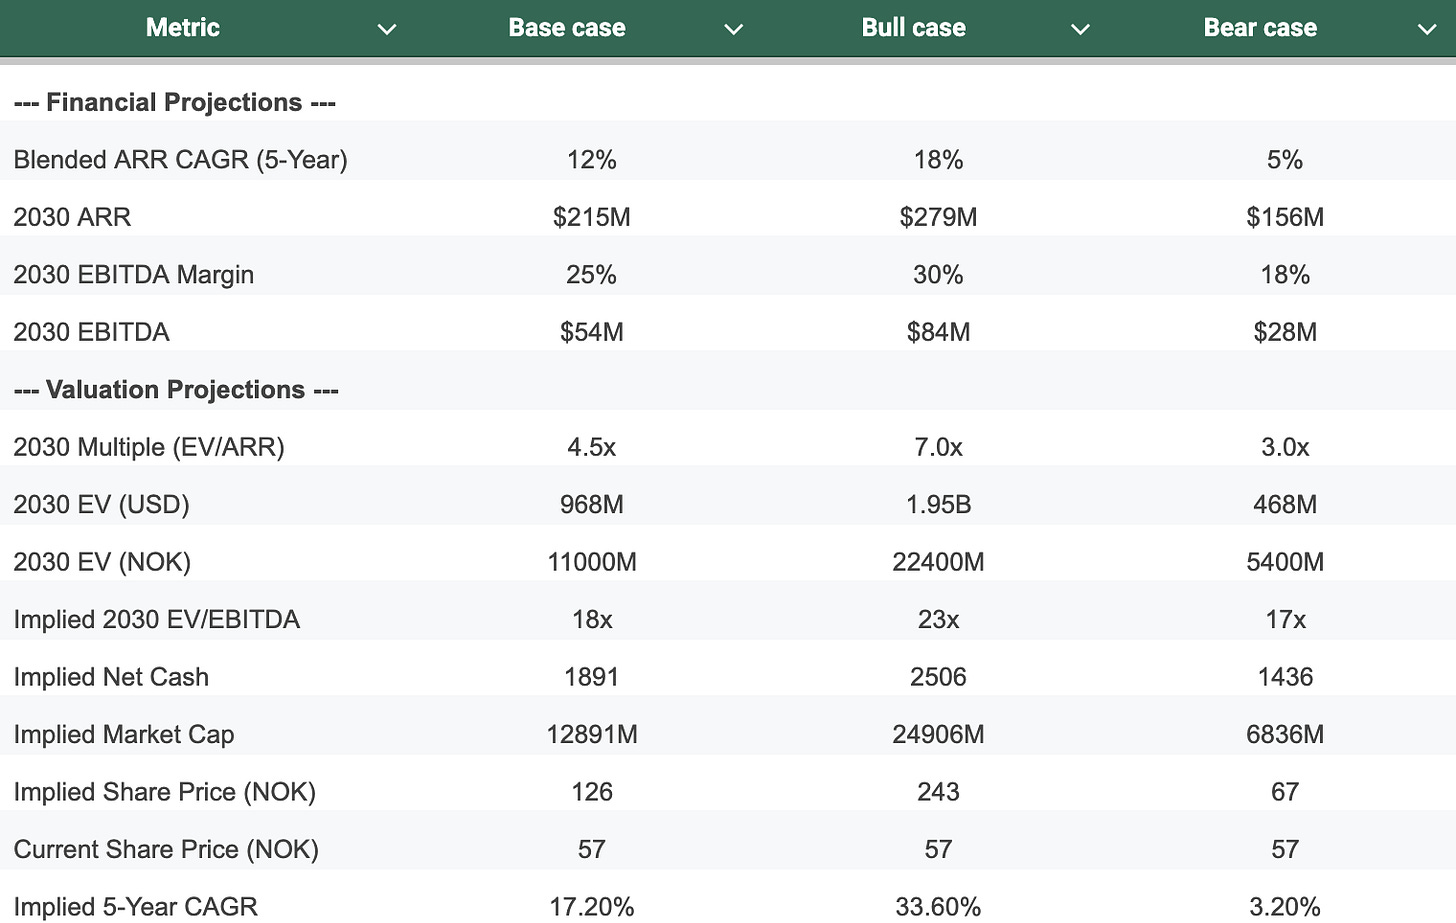1456x923 pixels.
Task: Click the $215M base case 2030 ARR cell
Action: [x=591, y=217]
